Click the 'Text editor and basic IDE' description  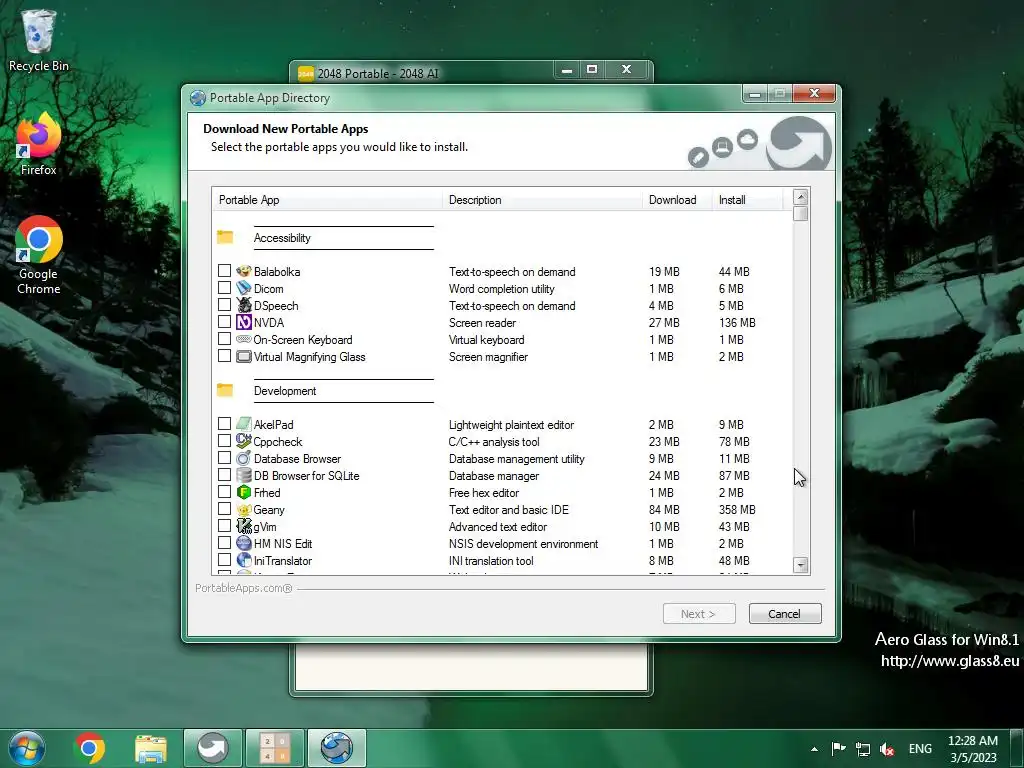509,509
